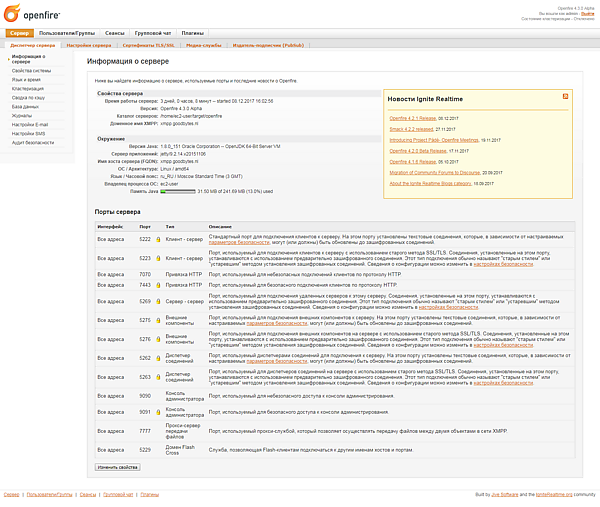Open Журналы in sidebar
The height and width of the screenshot is (507, 600).
[x=22, y=116]
